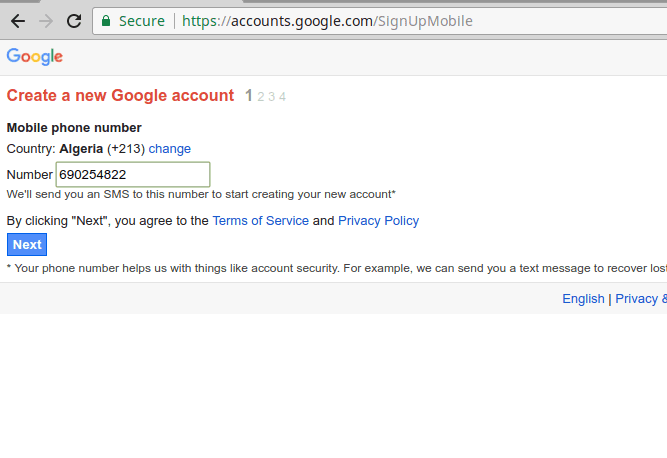Click the Google logo
This screenshot has height=458, width=667.
pyautogui.click(x=35, y=57)
